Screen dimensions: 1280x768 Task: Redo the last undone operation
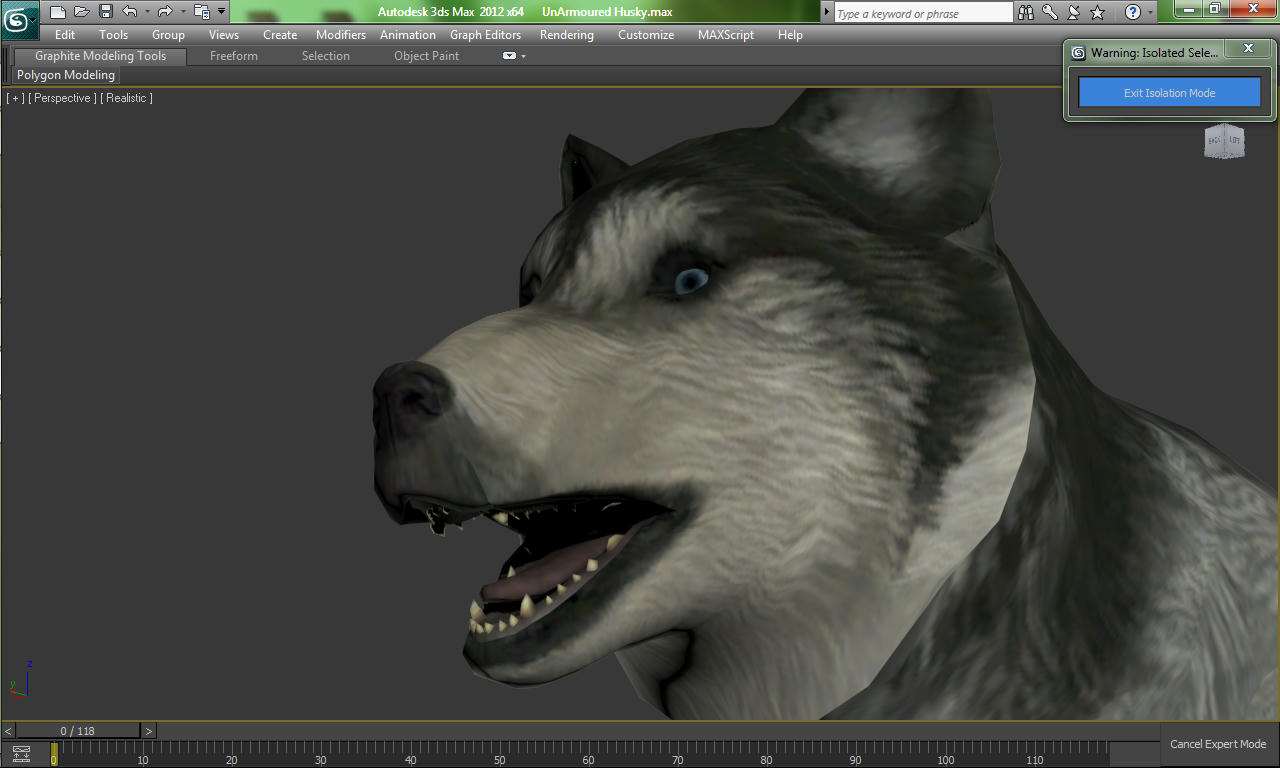(165, 12)
